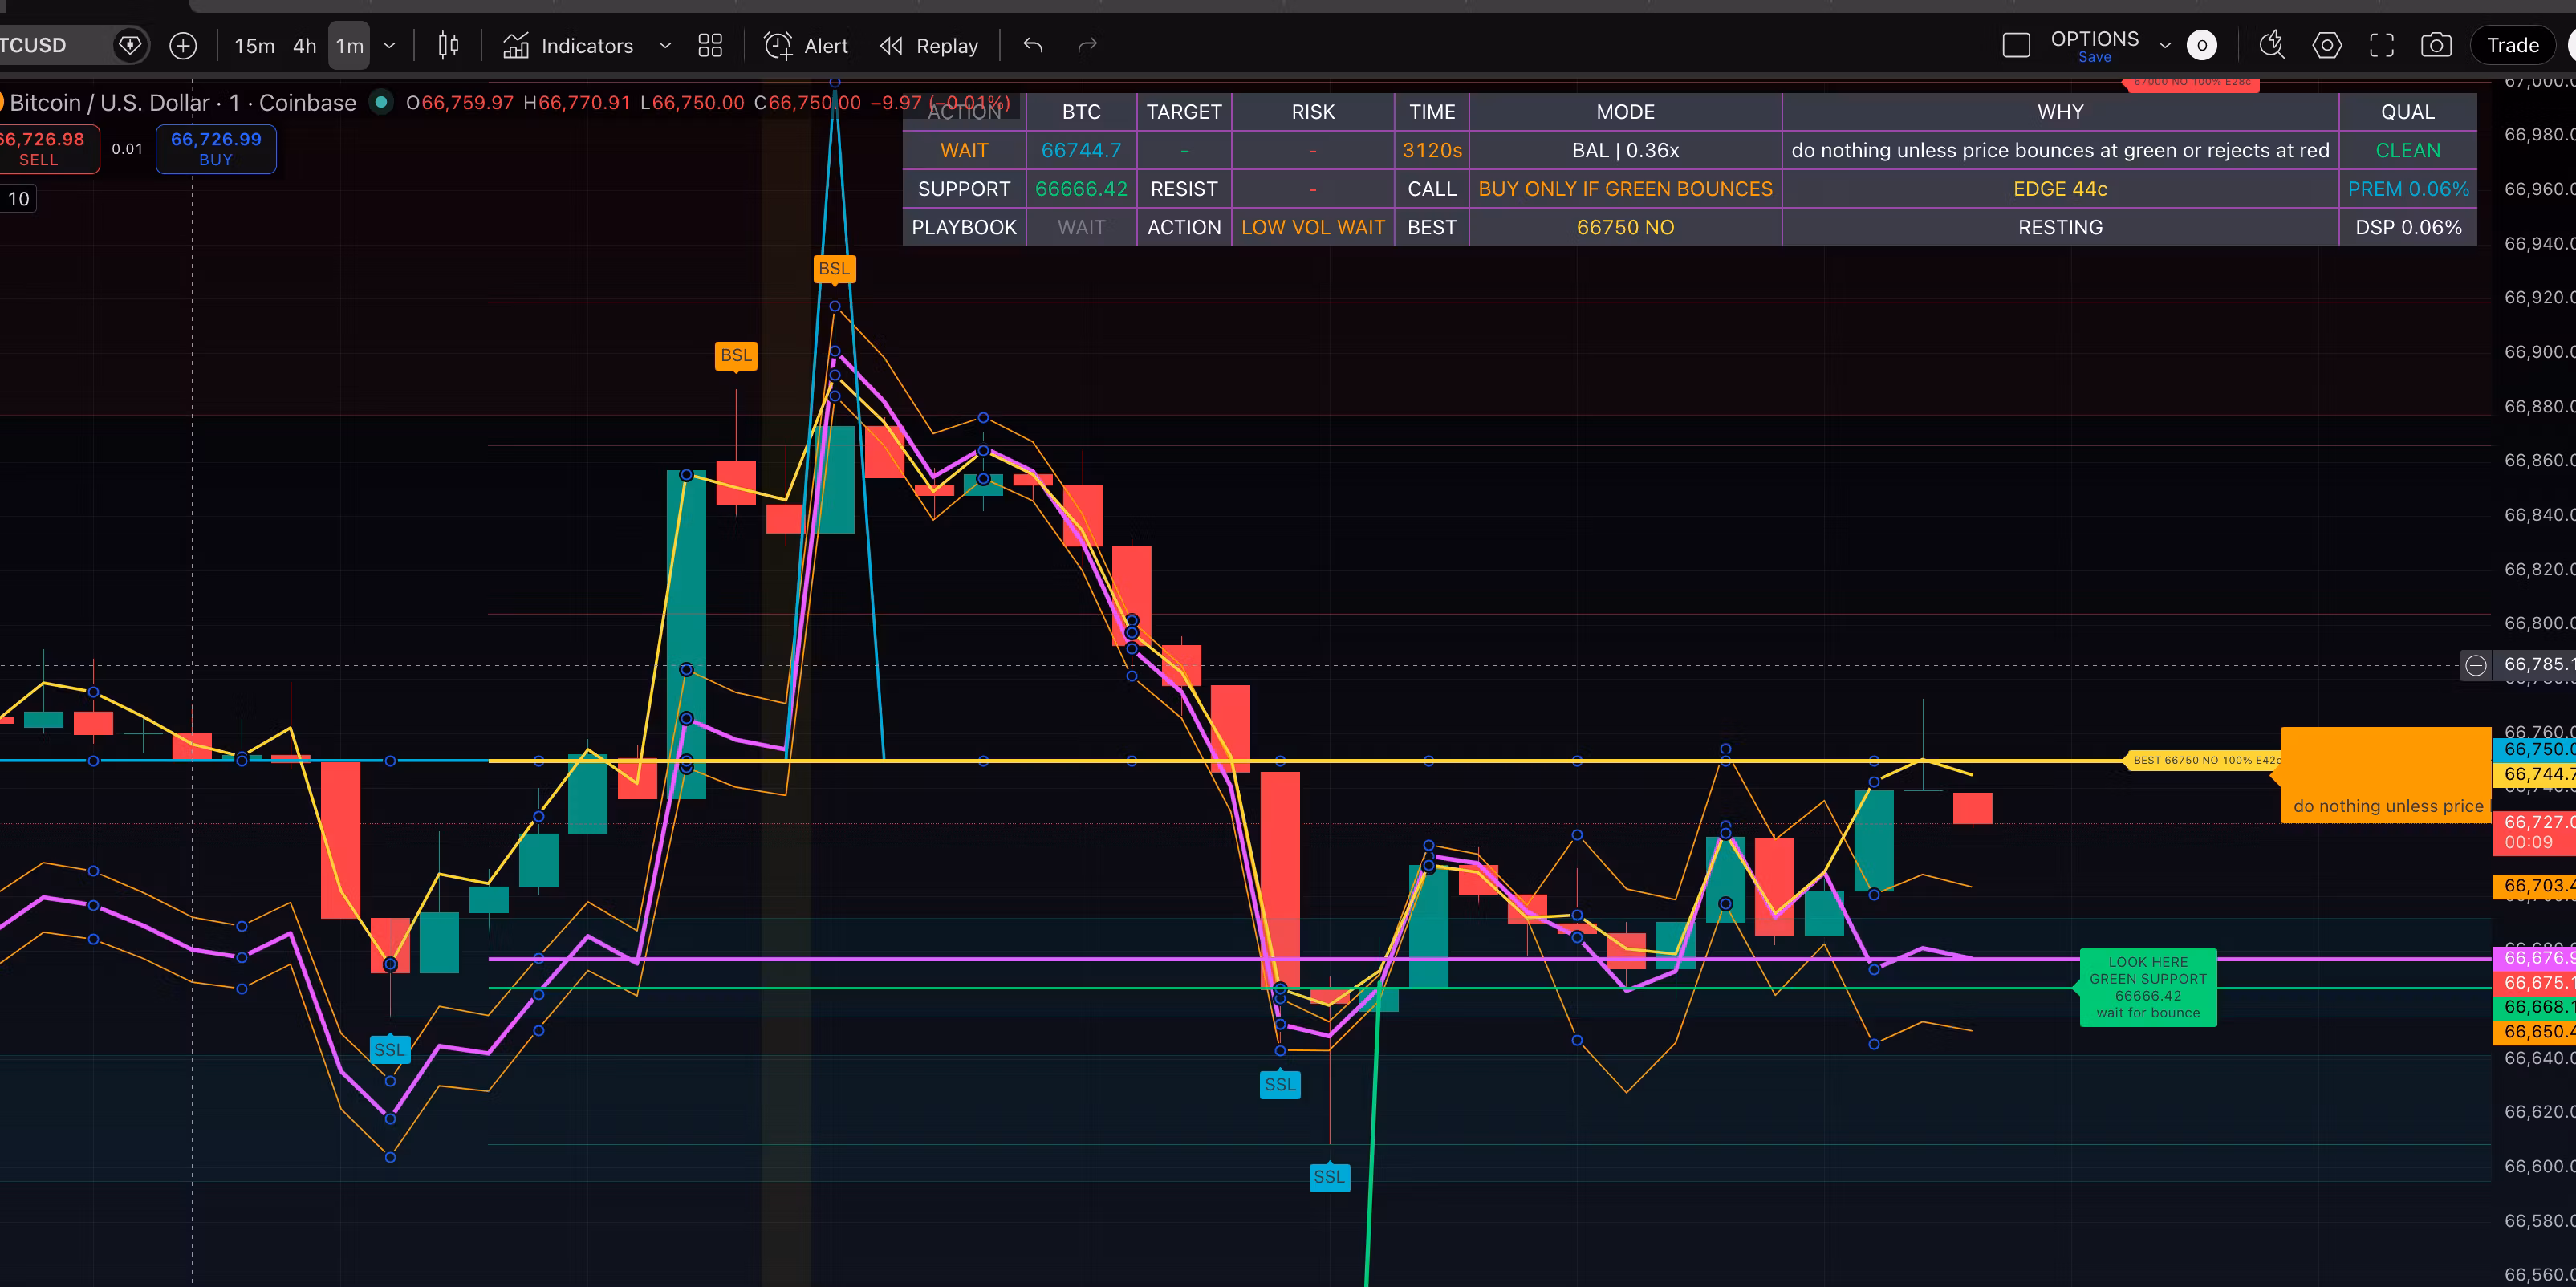Toggle the layout square checkbox
2576x1287 pixels.
(x=2016, y=45)
